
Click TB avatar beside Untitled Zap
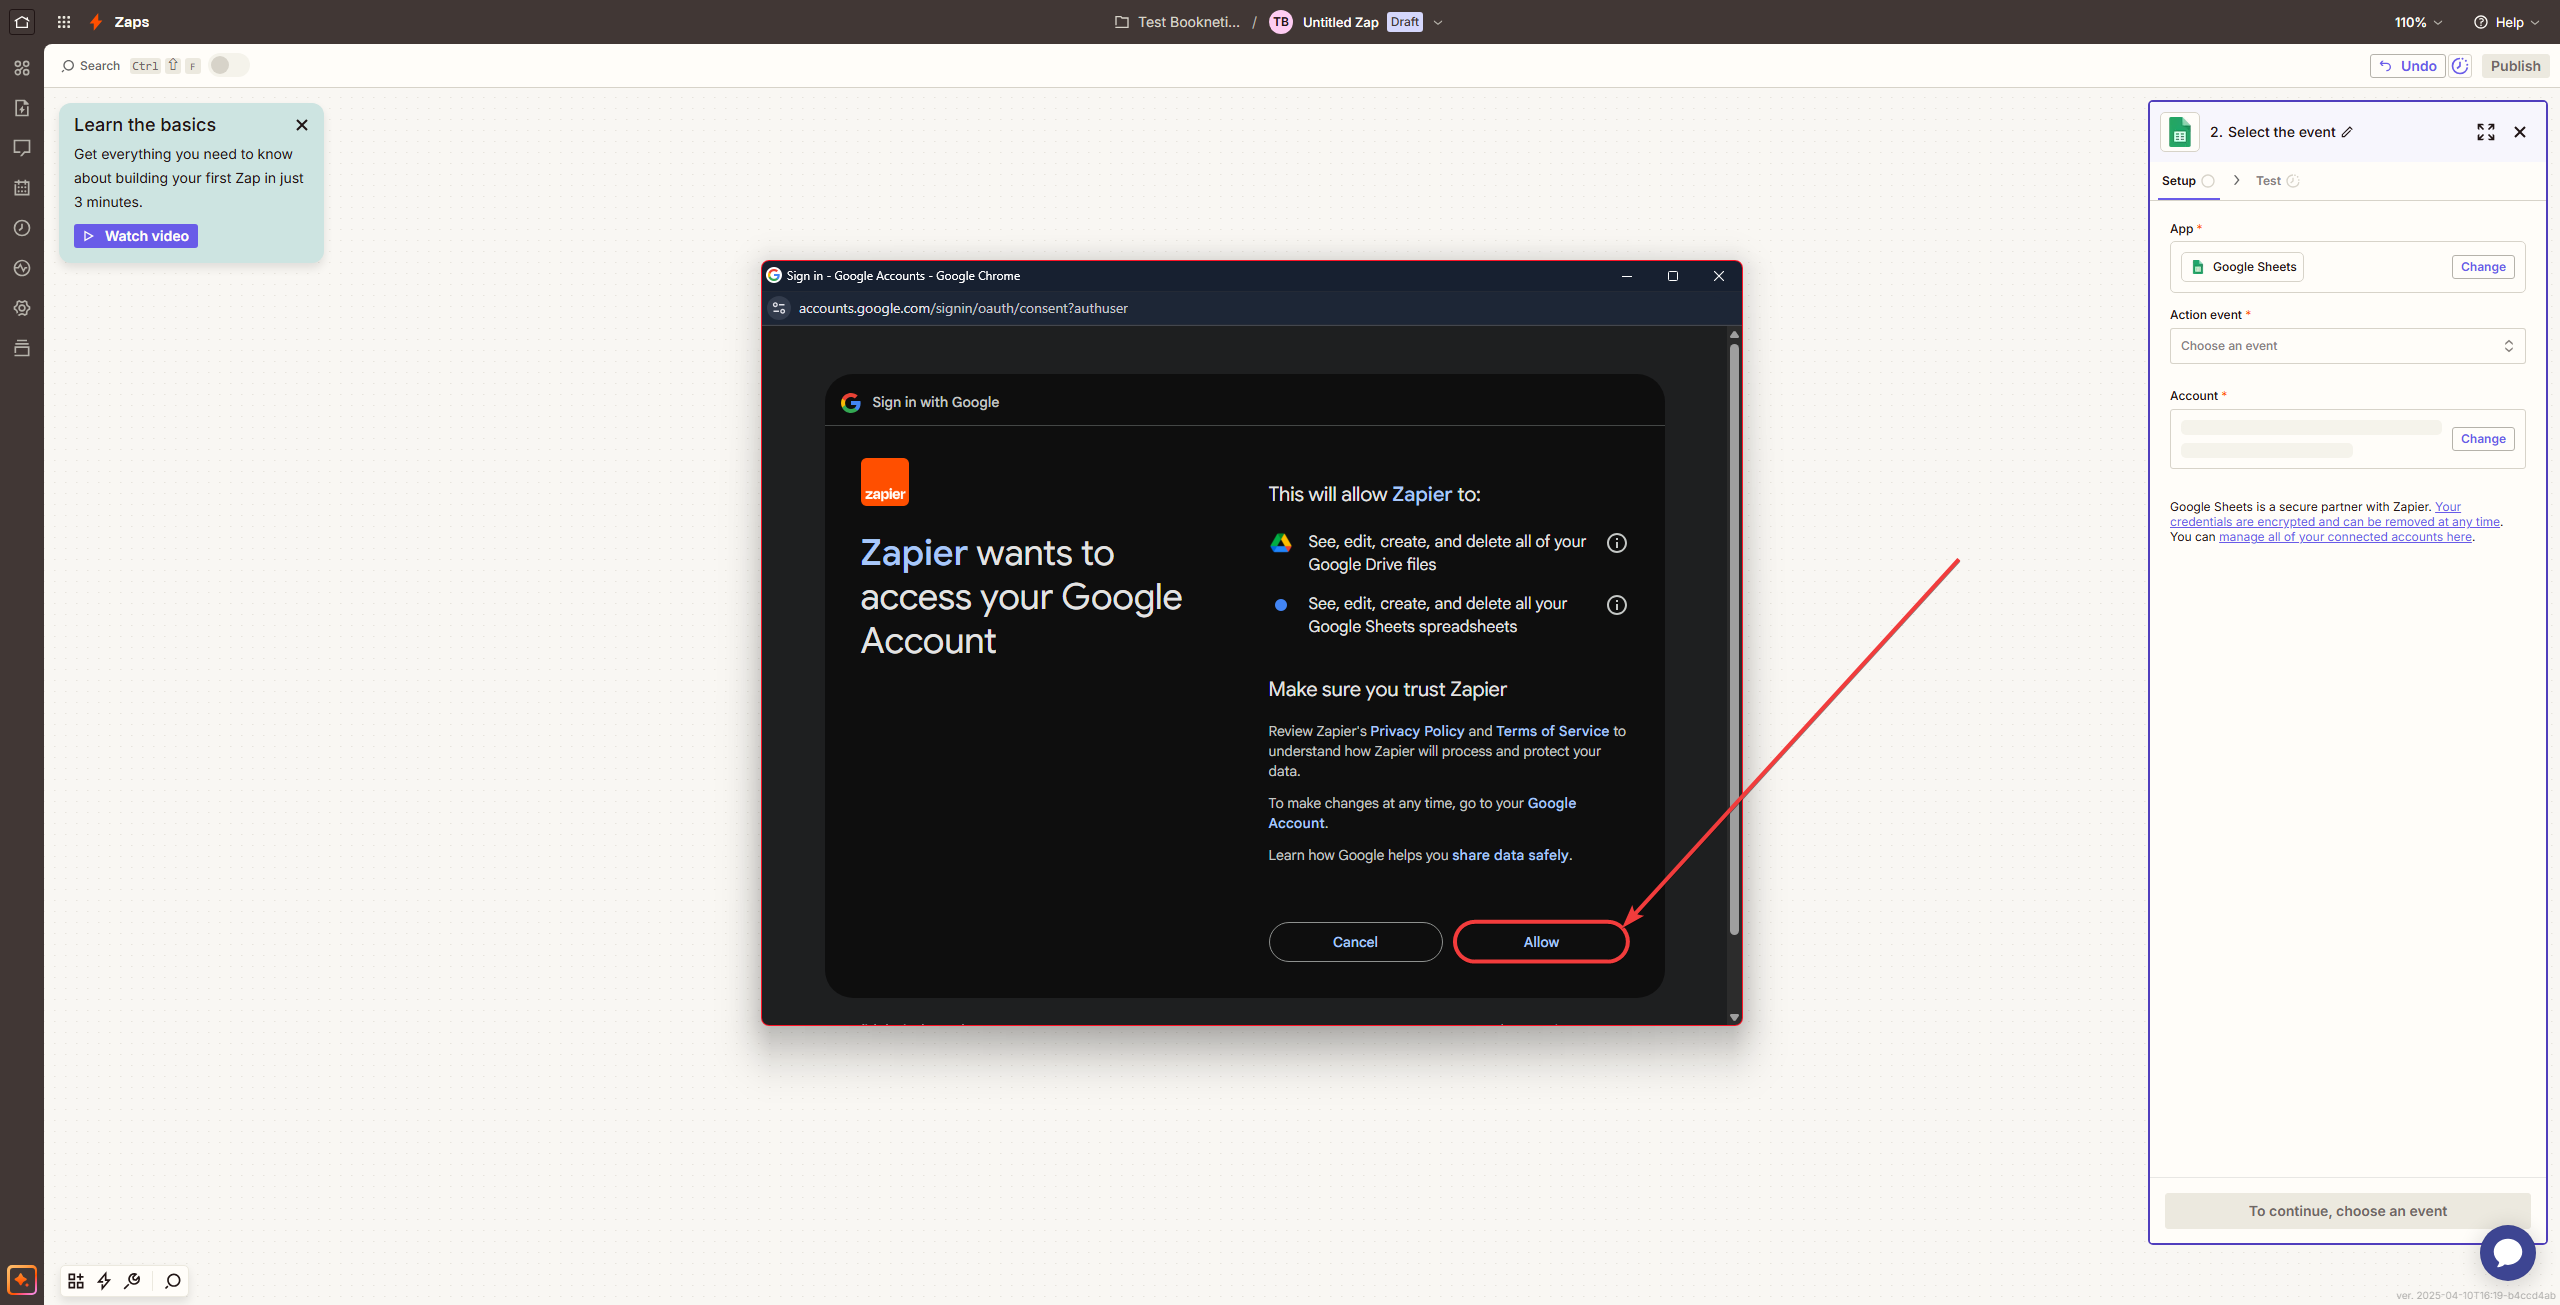click(1281, 22)
